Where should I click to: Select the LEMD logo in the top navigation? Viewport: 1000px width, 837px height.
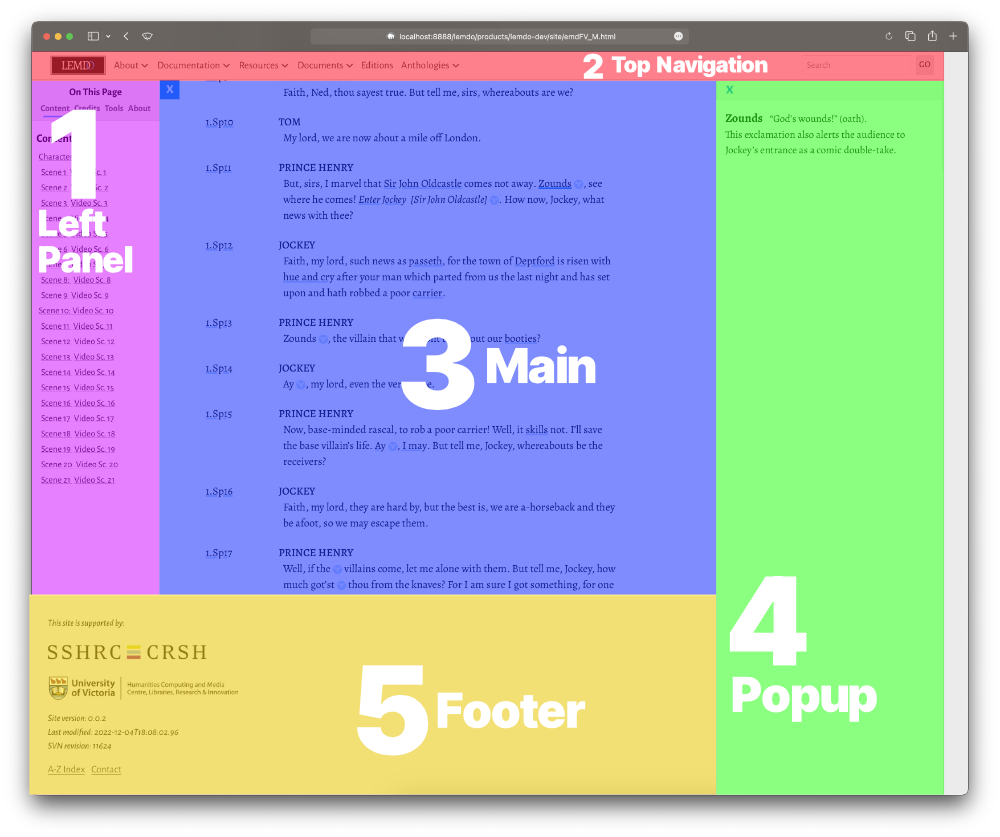coord(76,64)
